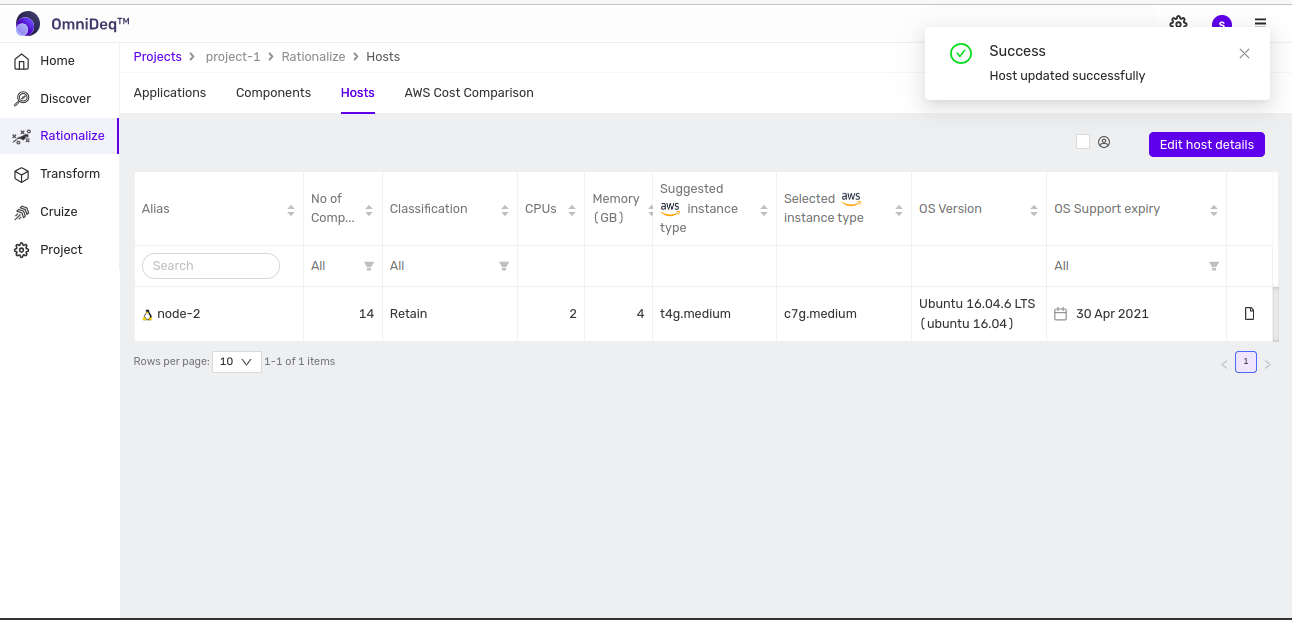This screenshot has height=620, width=1292.
Task: Switch to the AWS Cost Comparison tab
Action: (x=469, y=93)
